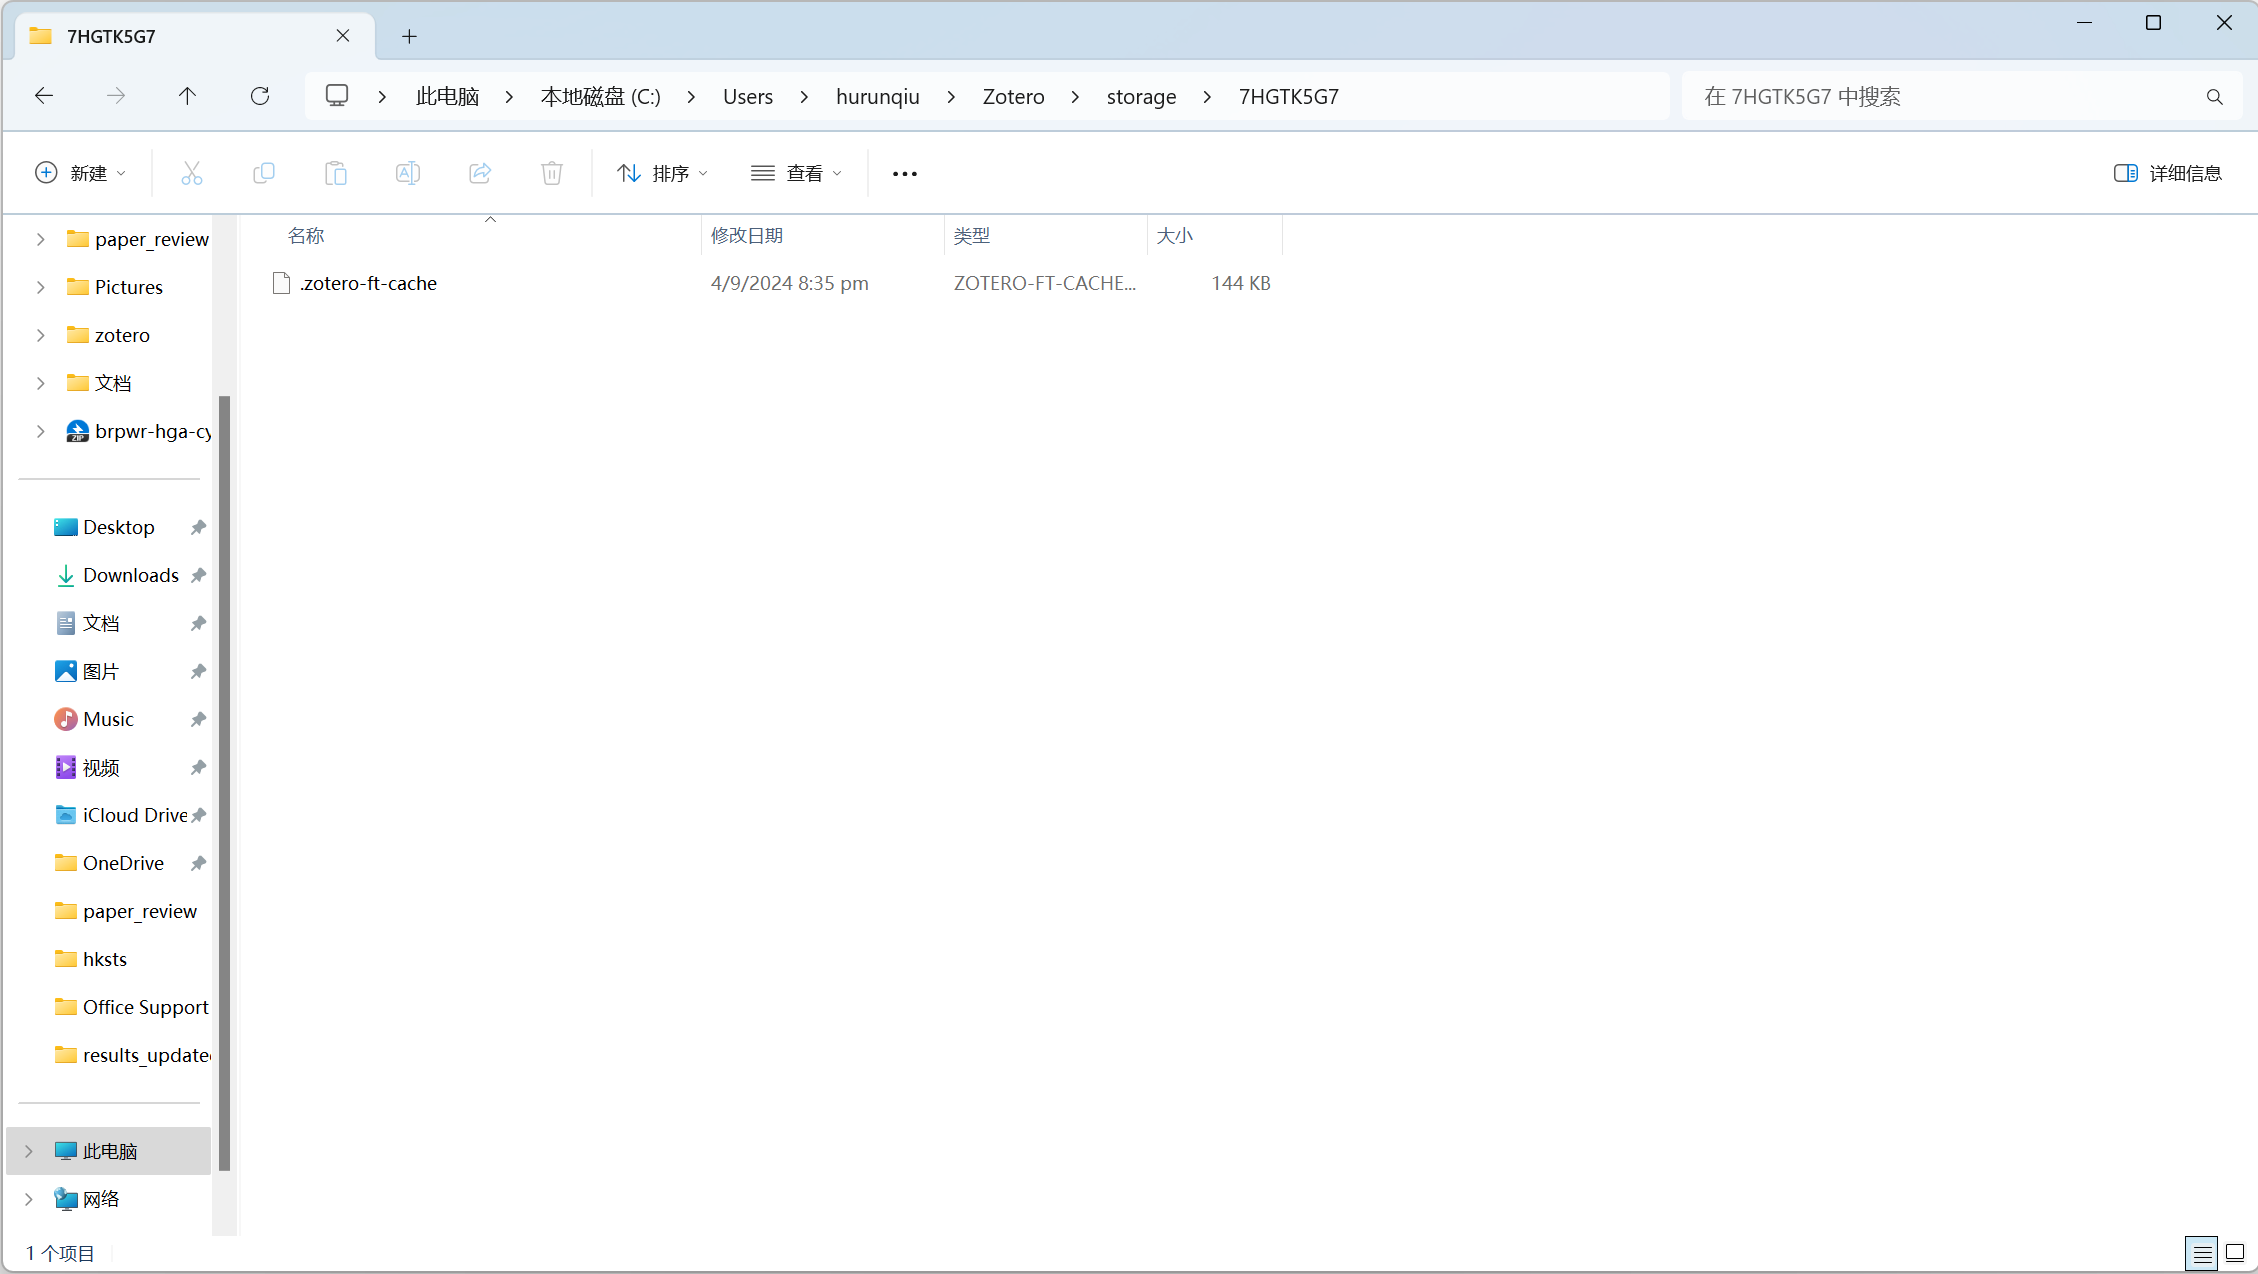The width and height of the screenshot is (2258, 1274).
Task: Click the navigation pane vertical scrollbar
Action: 224,780
